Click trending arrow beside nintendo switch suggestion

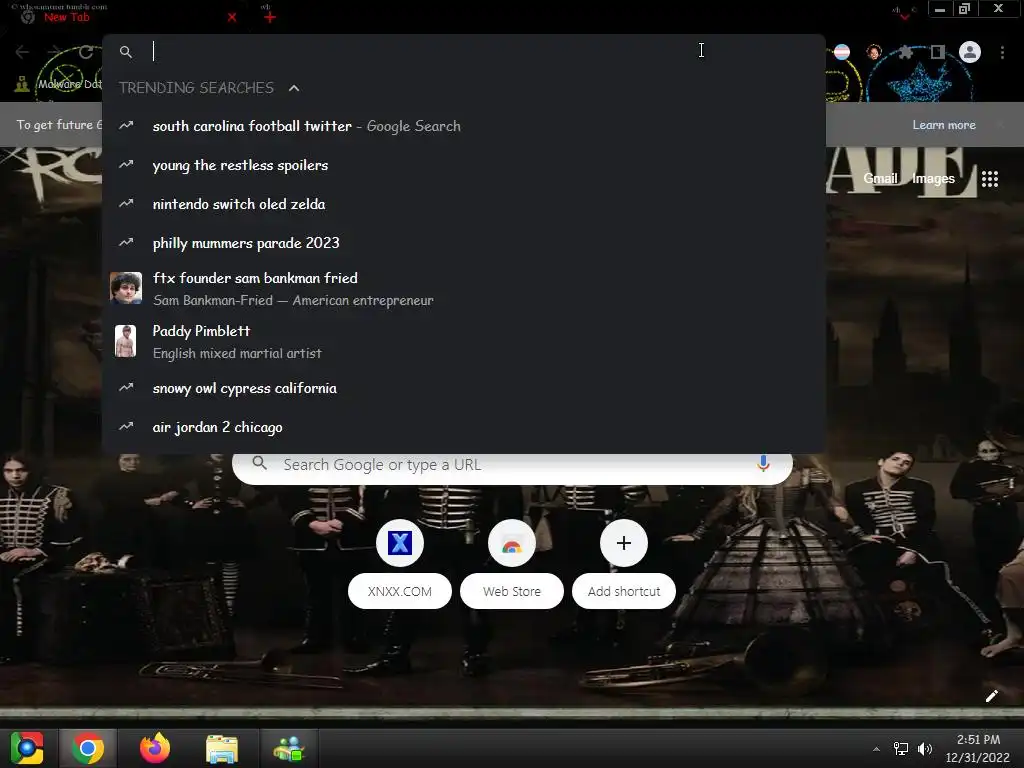[x=126, y=203]
